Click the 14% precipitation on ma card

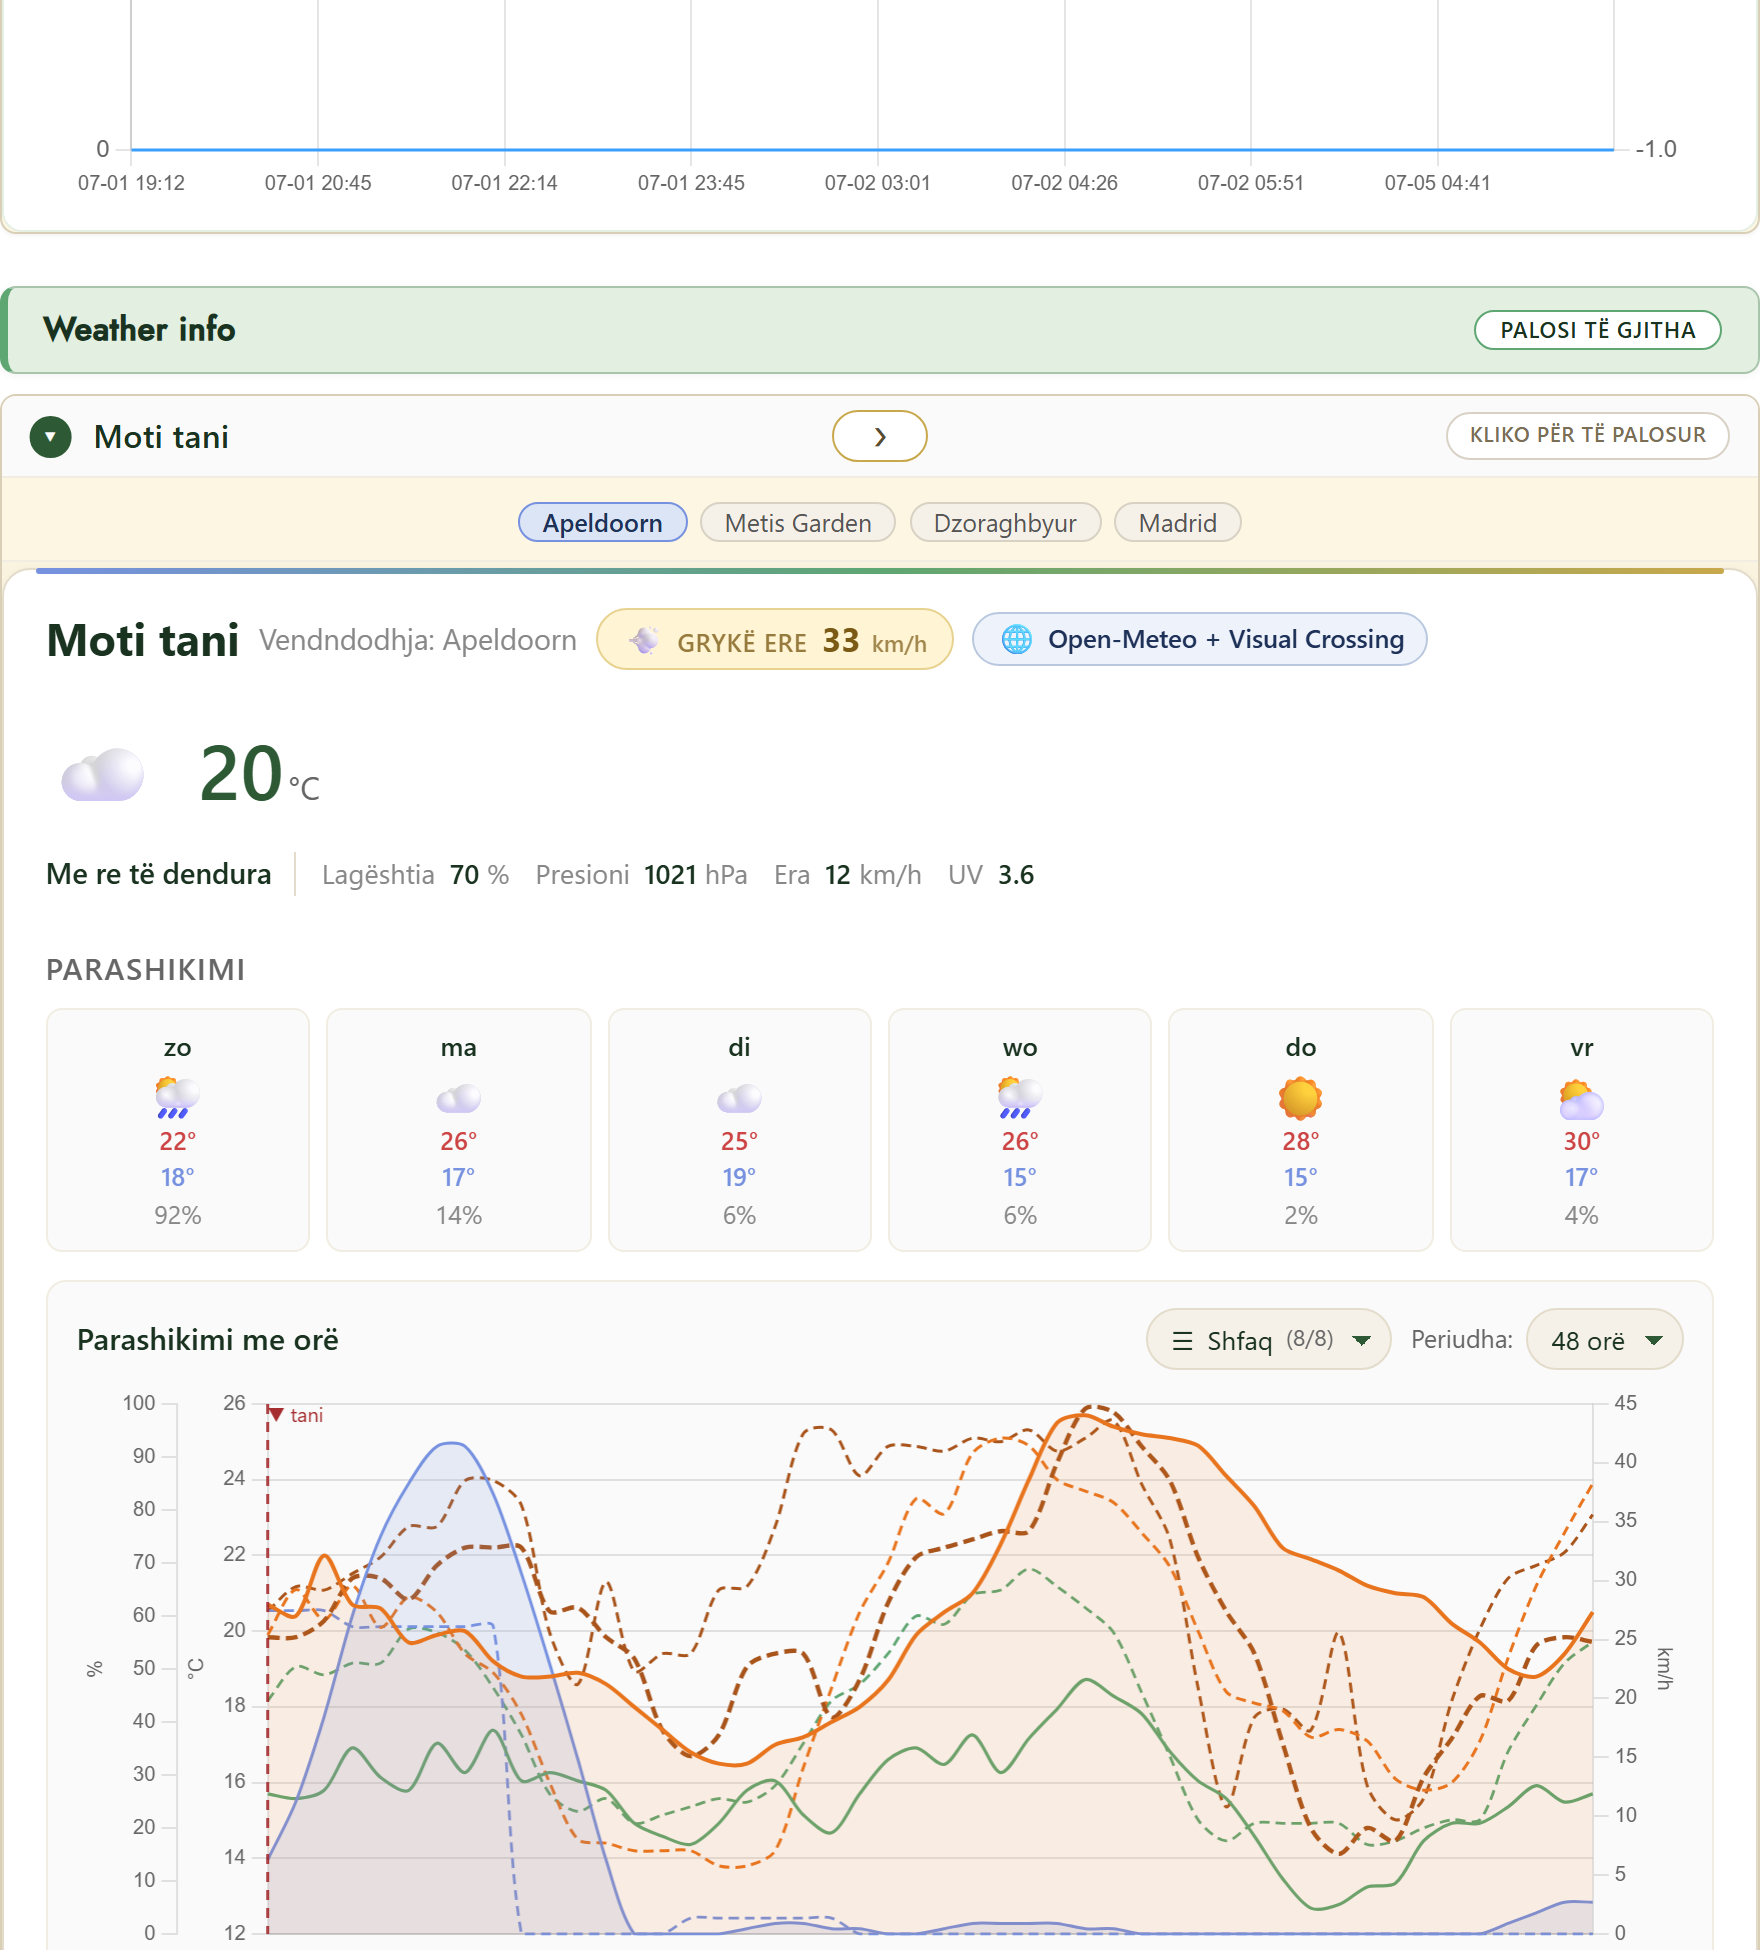[459, 1215]
